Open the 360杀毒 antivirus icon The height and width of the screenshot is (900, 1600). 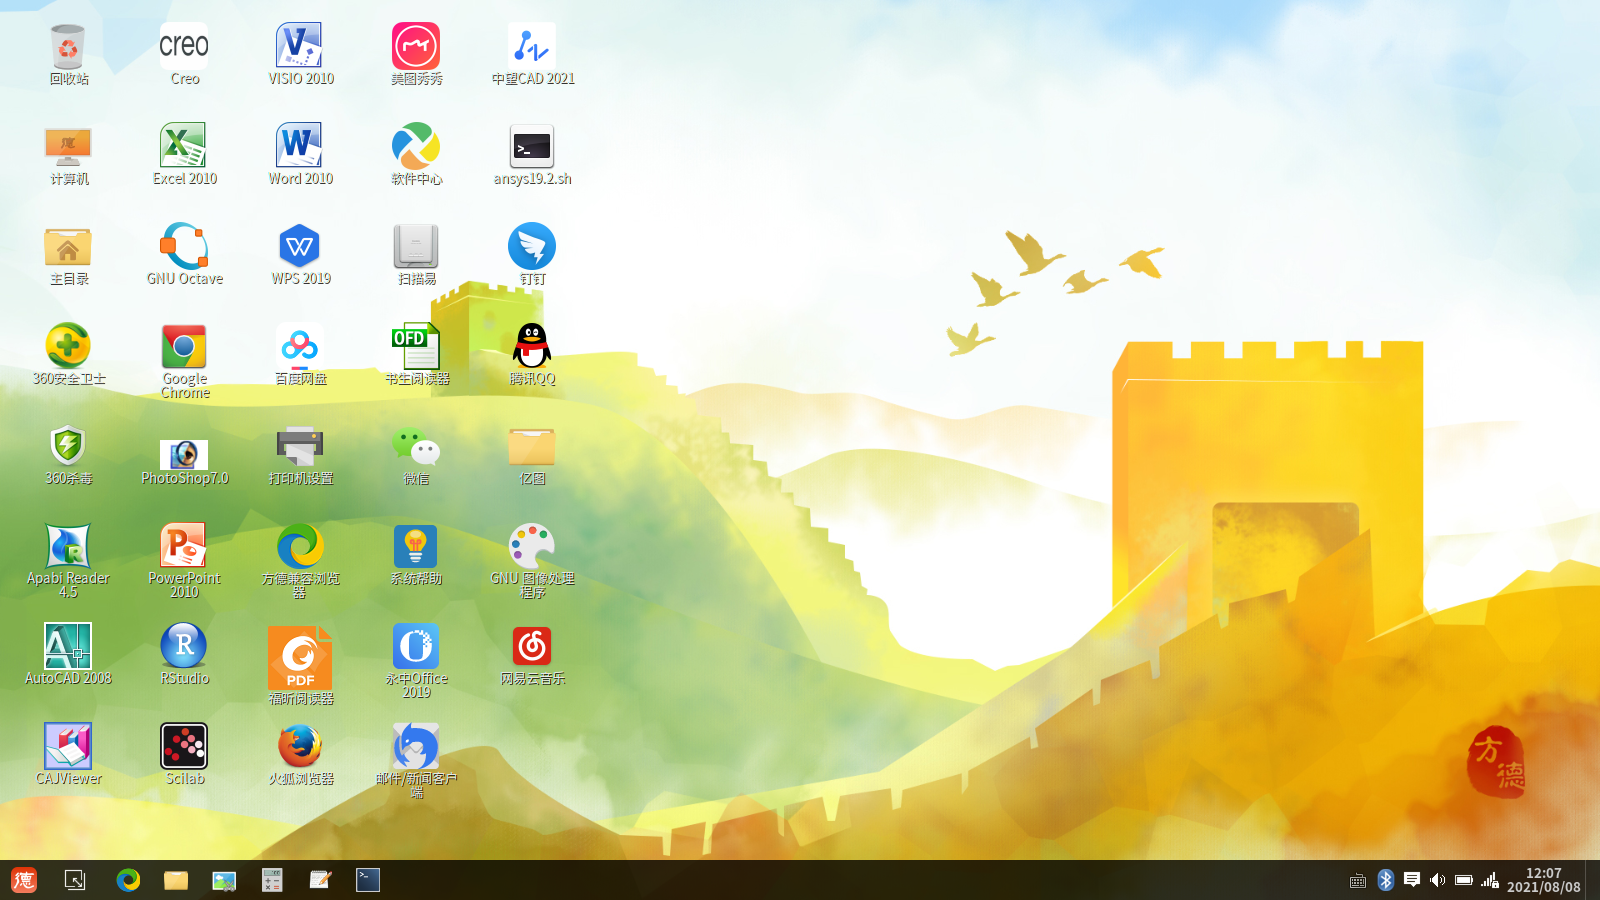pyautogui.click(x=68, y=447)
